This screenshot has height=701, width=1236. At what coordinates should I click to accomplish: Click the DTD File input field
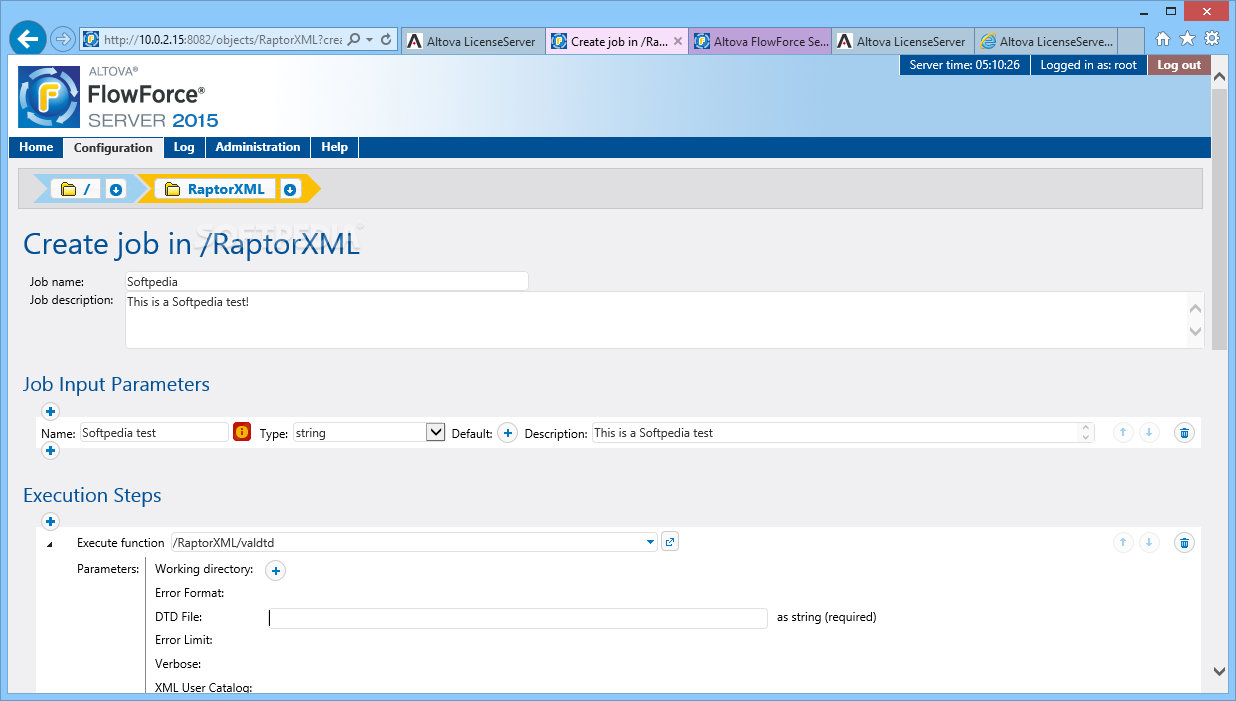(x=517, y=618)
